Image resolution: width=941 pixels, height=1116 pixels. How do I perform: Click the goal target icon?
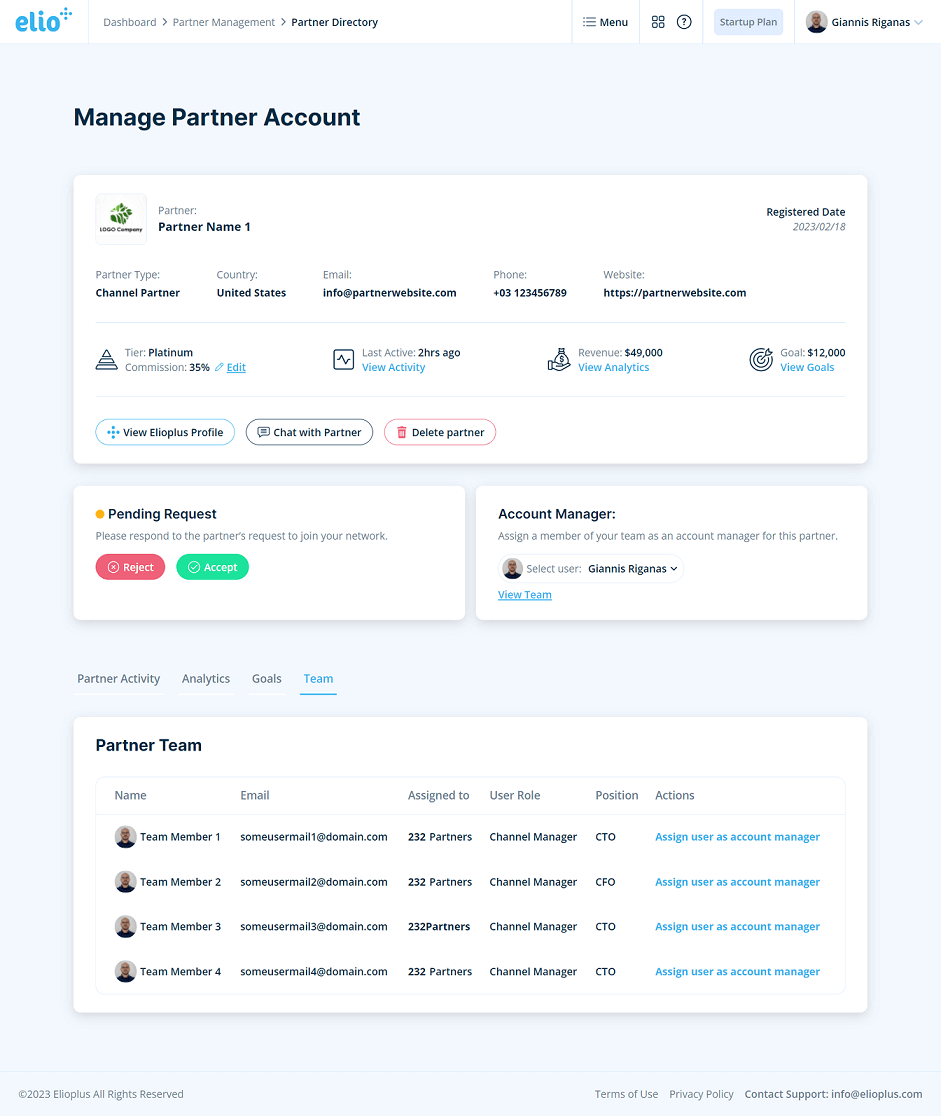(761, 359)
